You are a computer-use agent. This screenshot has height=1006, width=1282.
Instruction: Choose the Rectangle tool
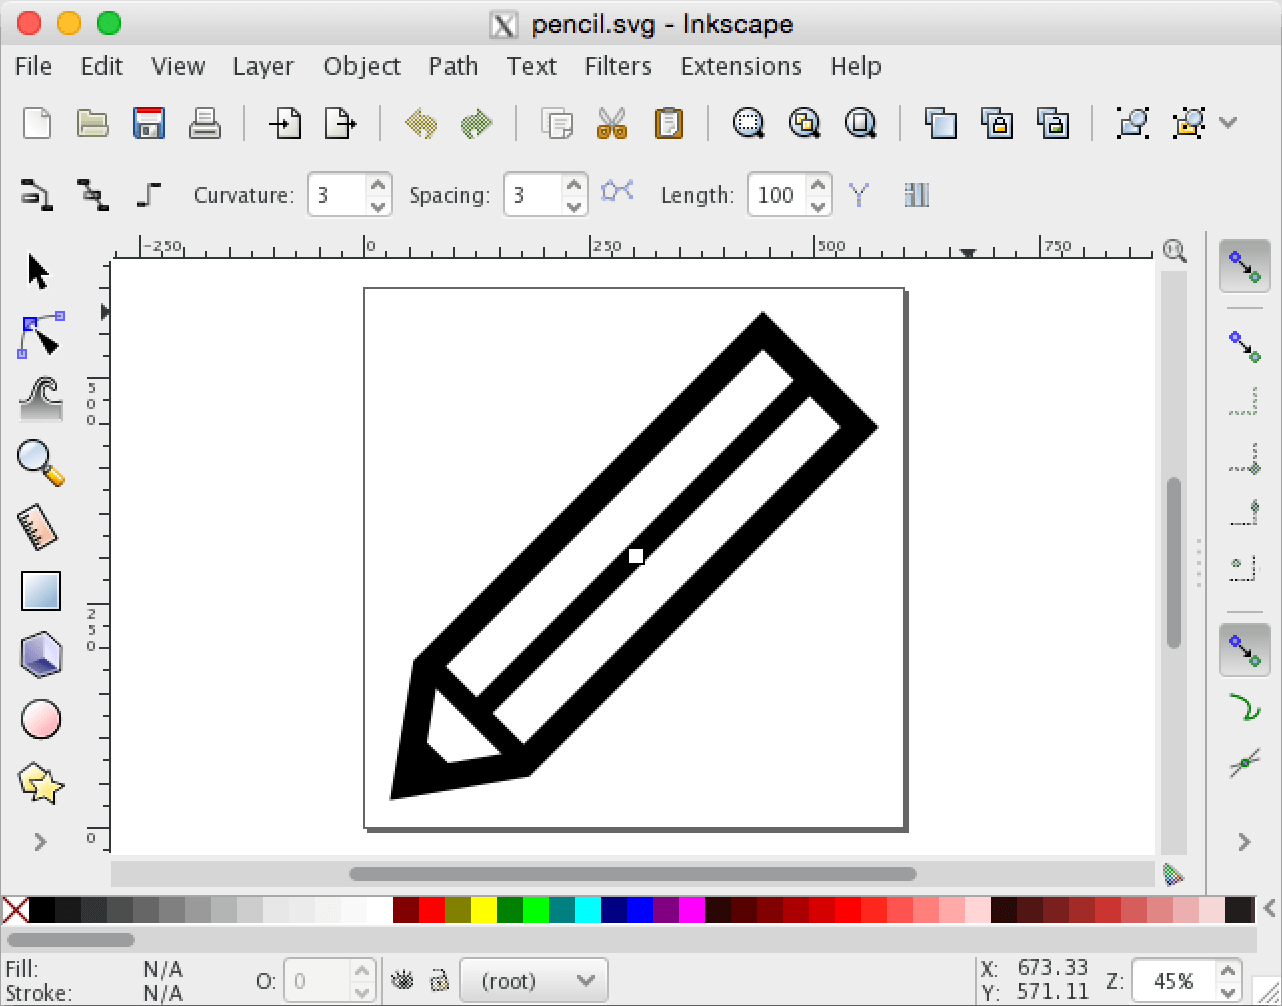[x=40, y=591]
